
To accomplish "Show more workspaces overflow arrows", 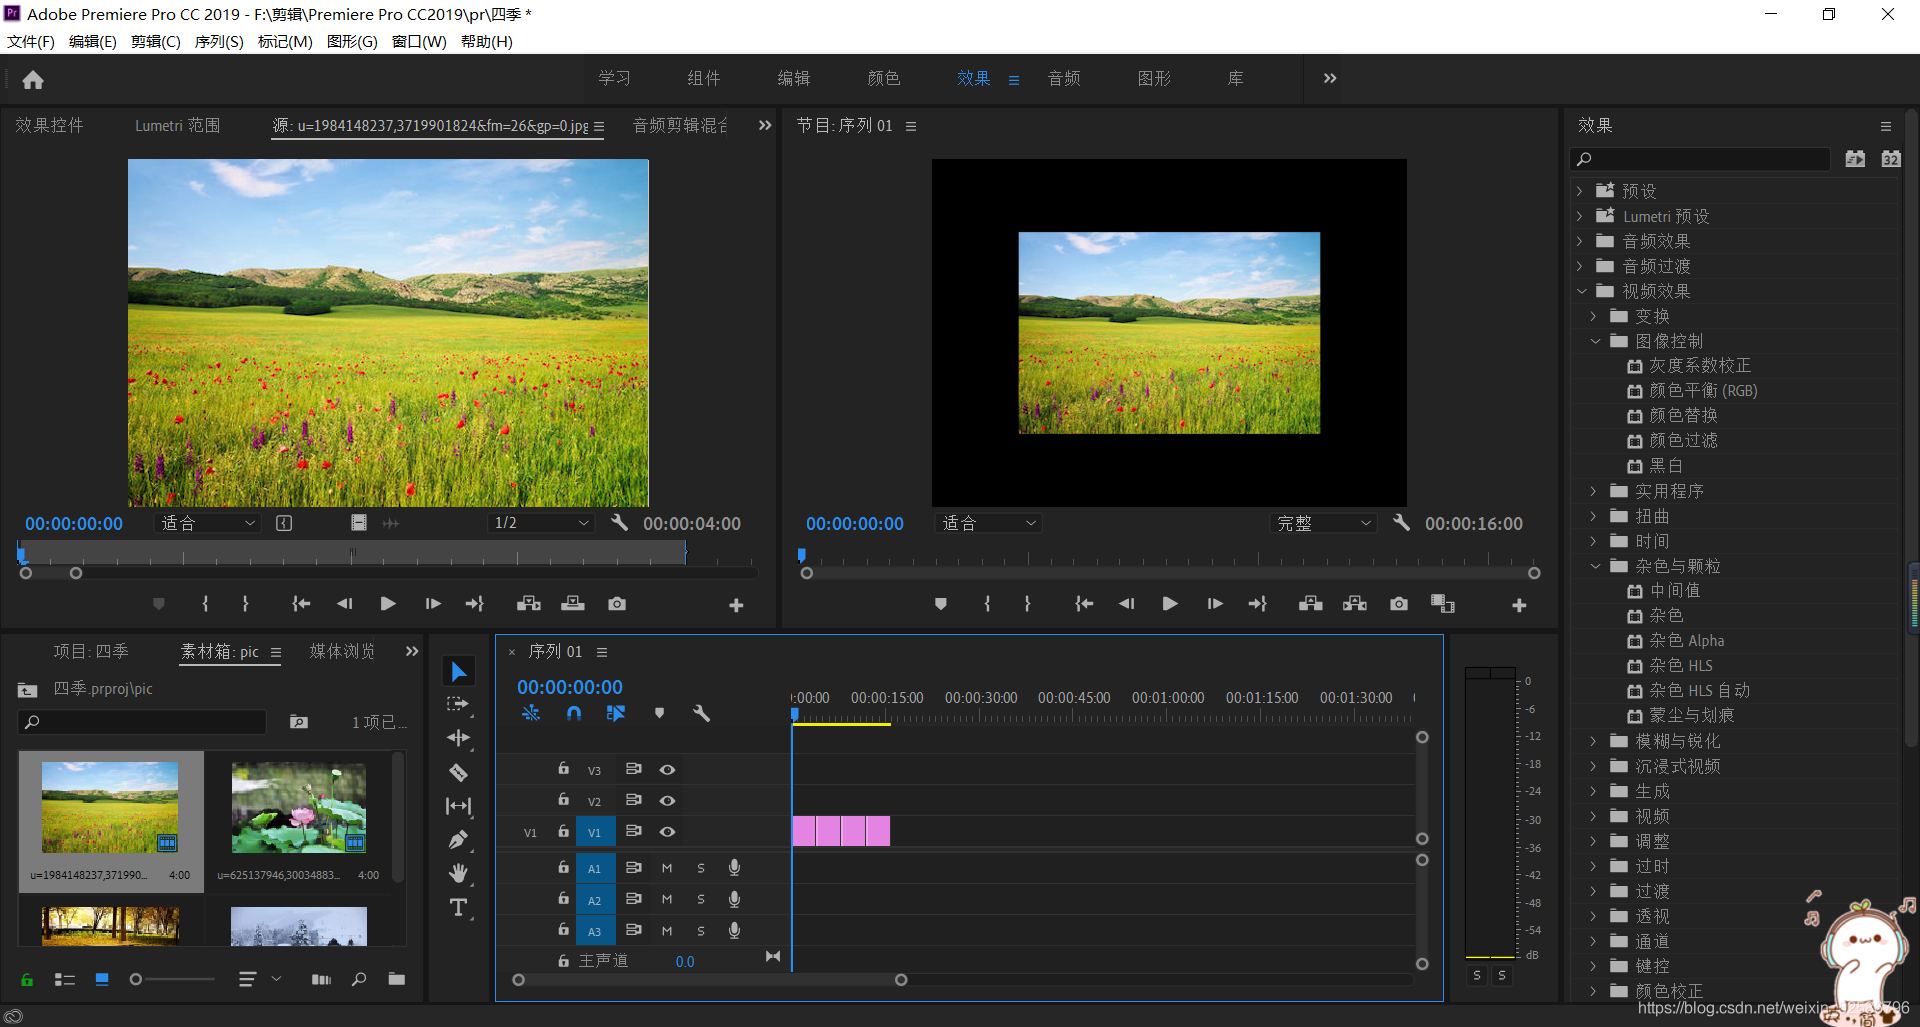I will click(1330, 78).
